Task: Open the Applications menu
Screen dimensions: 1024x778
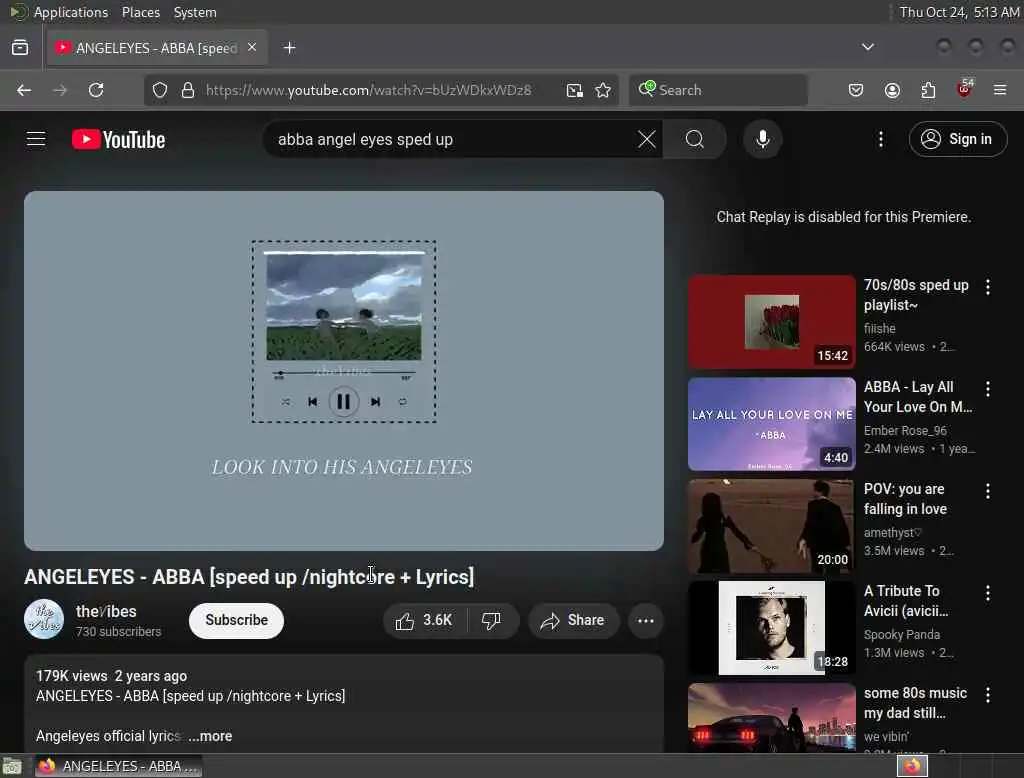Action: click(71, 12)
